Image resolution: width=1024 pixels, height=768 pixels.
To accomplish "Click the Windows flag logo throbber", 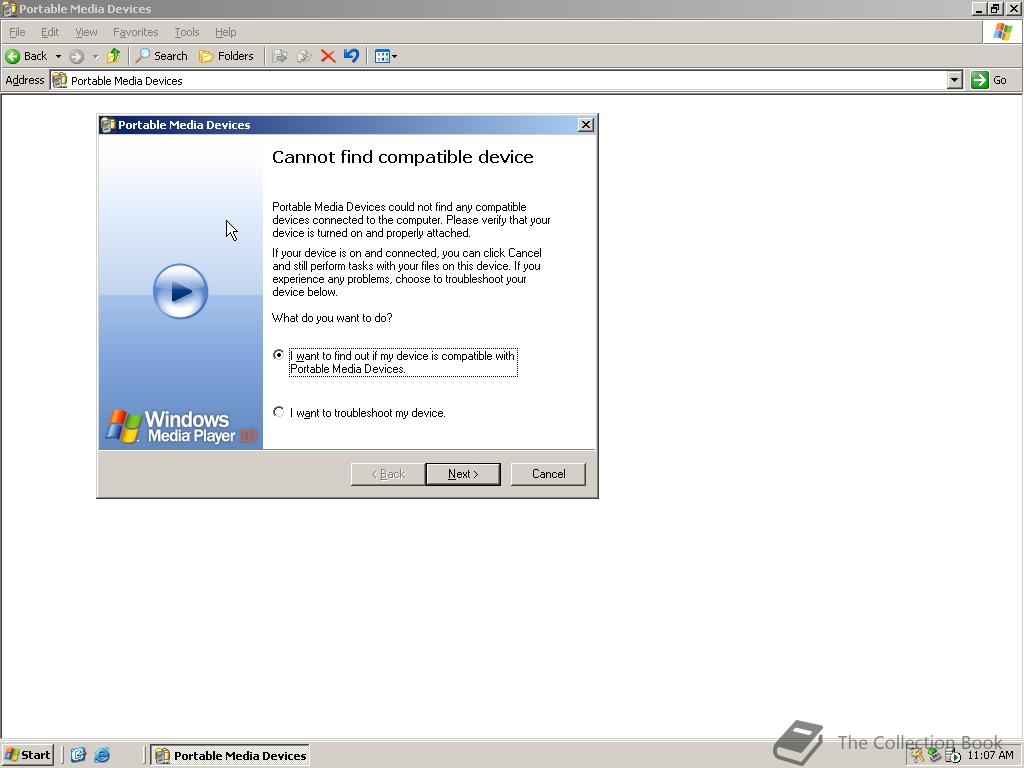I will (1002, 32).
